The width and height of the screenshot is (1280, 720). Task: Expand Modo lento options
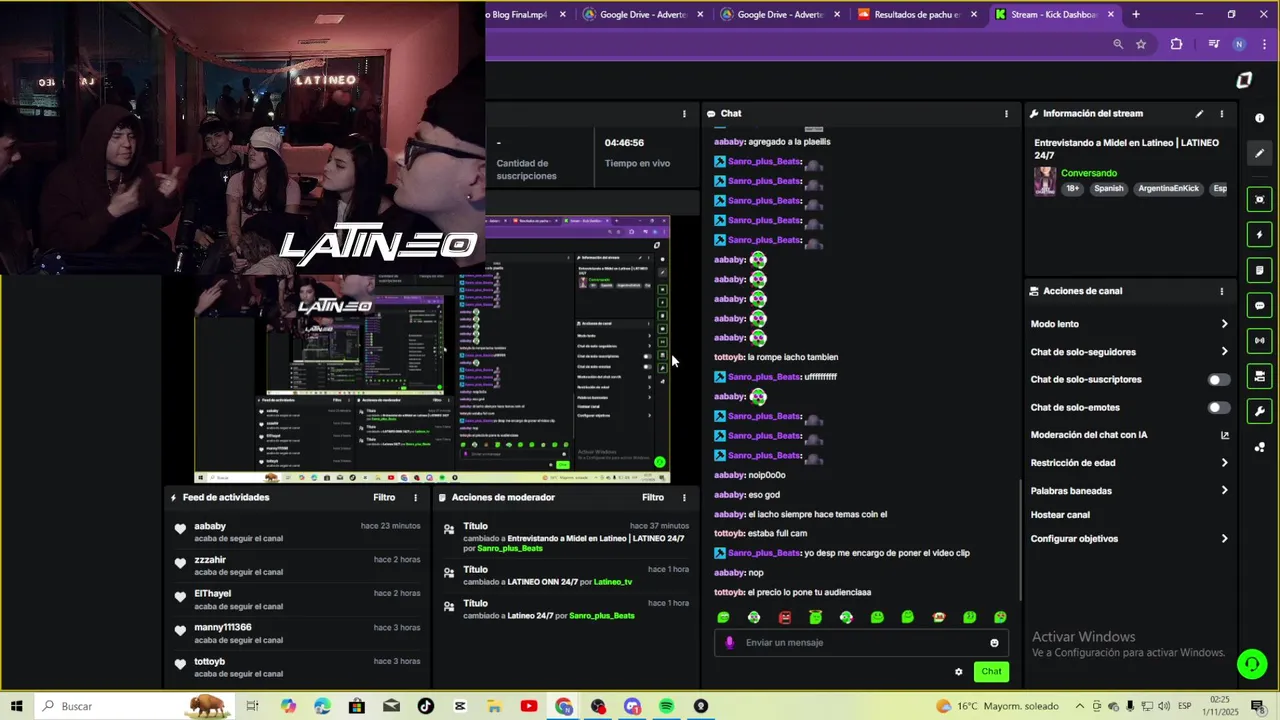[x=1224, y=324]
